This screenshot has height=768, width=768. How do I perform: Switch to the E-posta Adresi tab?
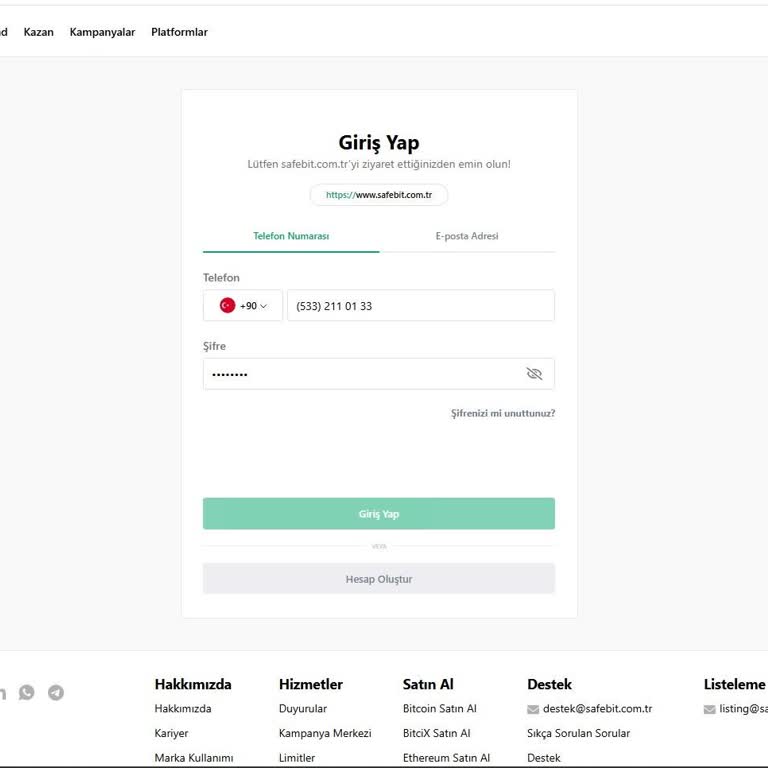[467, 237]
